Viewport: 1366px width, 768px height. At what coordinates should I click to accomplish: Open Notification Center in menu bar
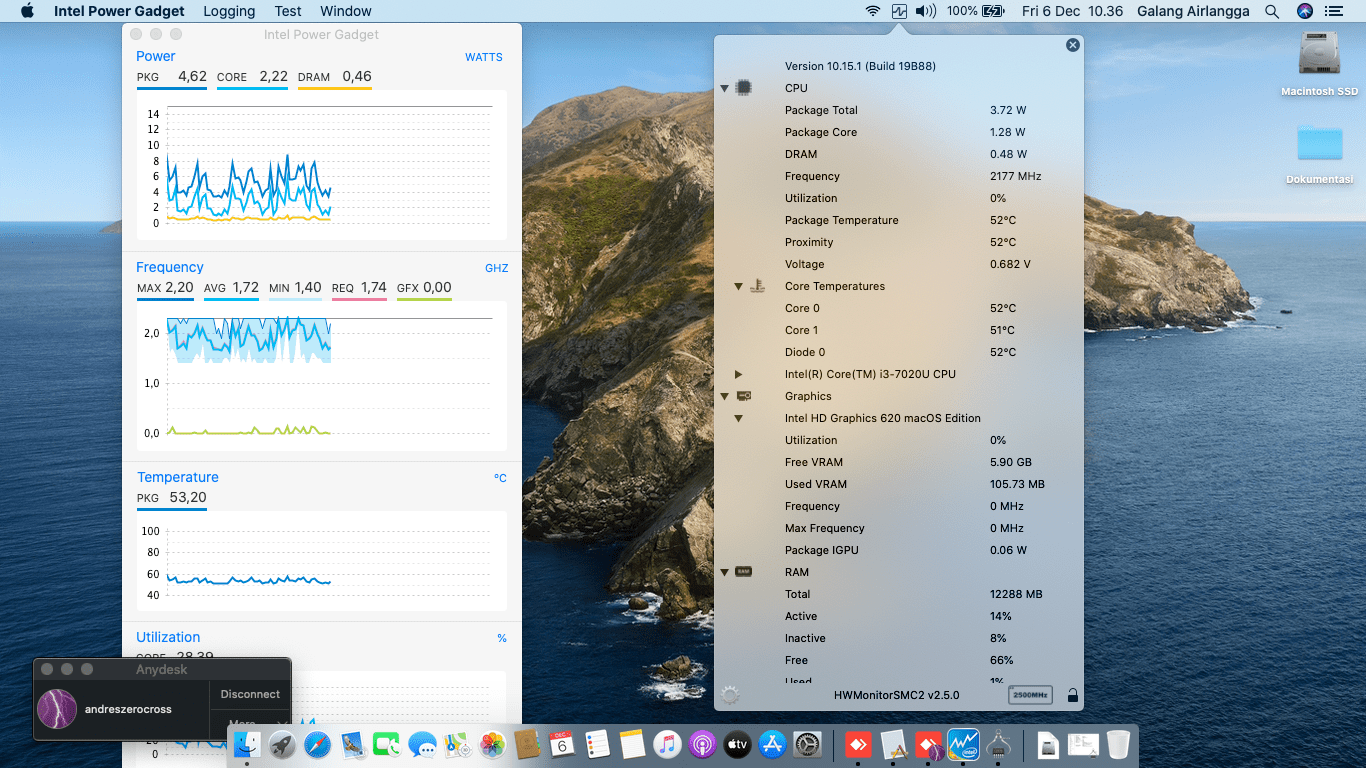pyautogui.click(x=1334, y=11)
